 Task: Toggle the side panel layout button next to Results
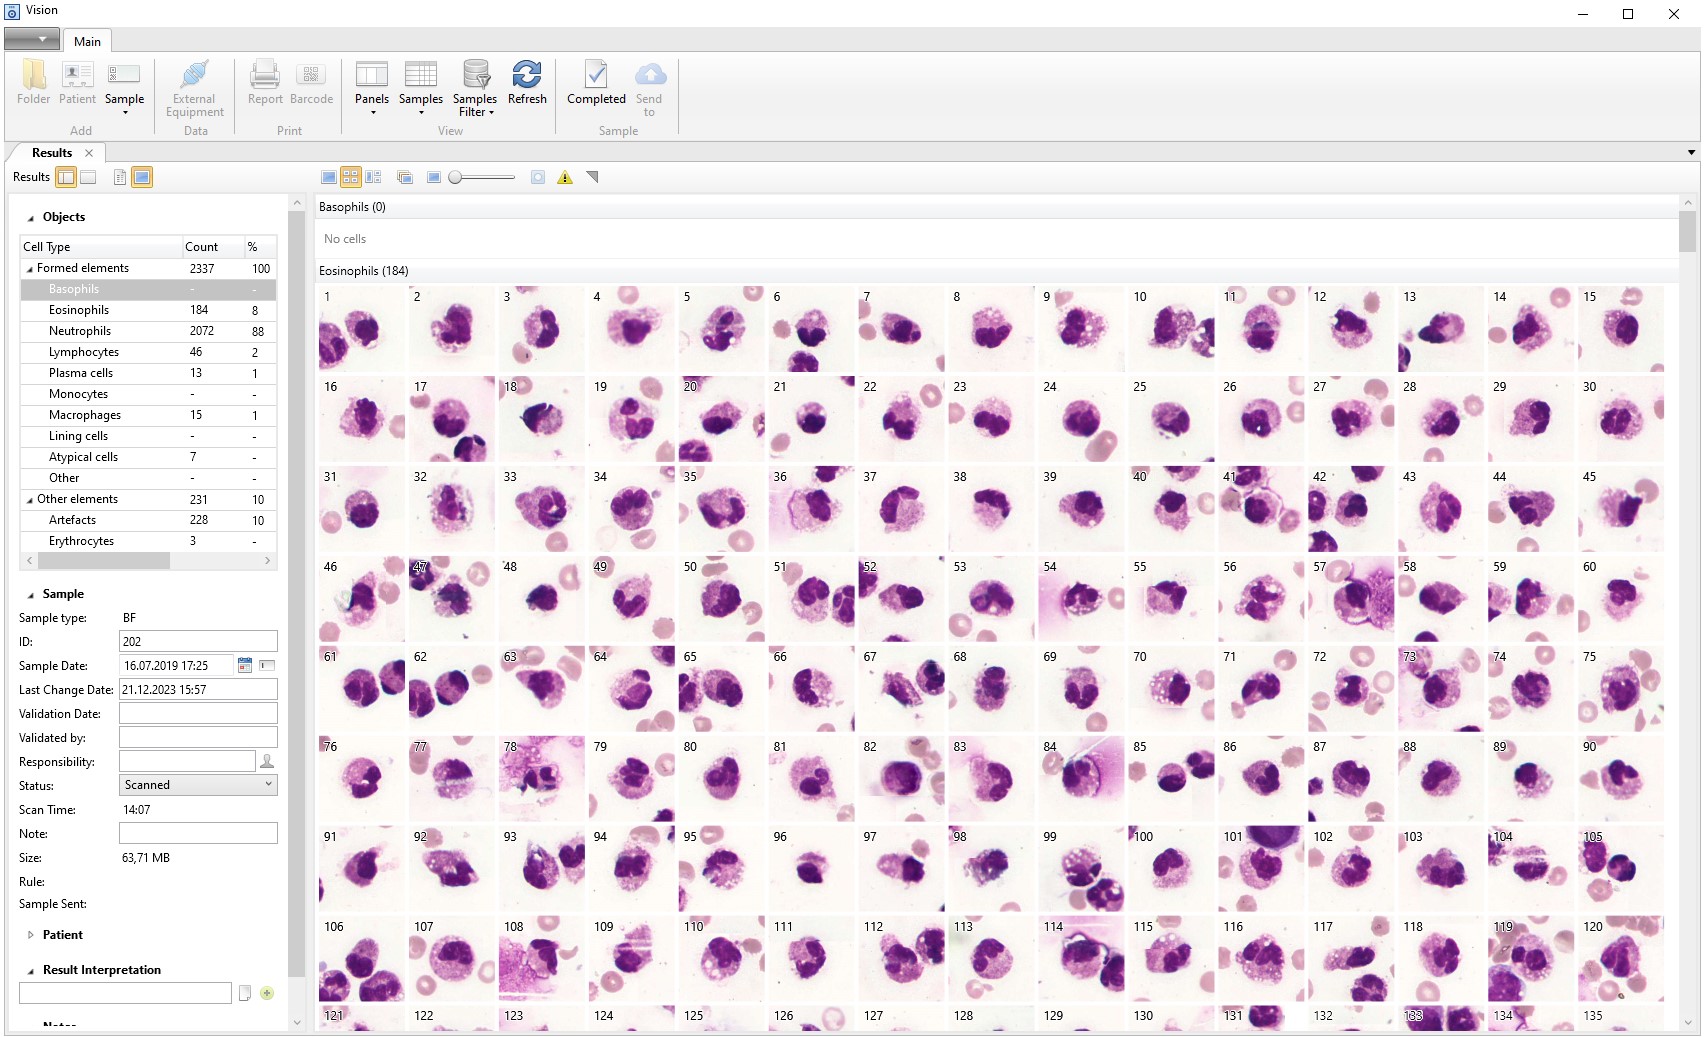[66, 178]
